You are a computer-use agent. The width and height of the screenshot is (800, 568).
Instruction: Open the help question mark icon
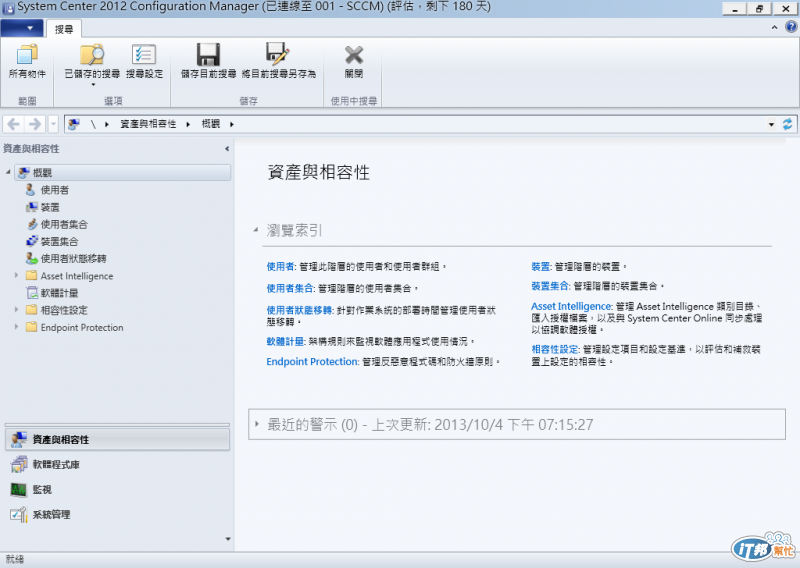tap(791, 27)
